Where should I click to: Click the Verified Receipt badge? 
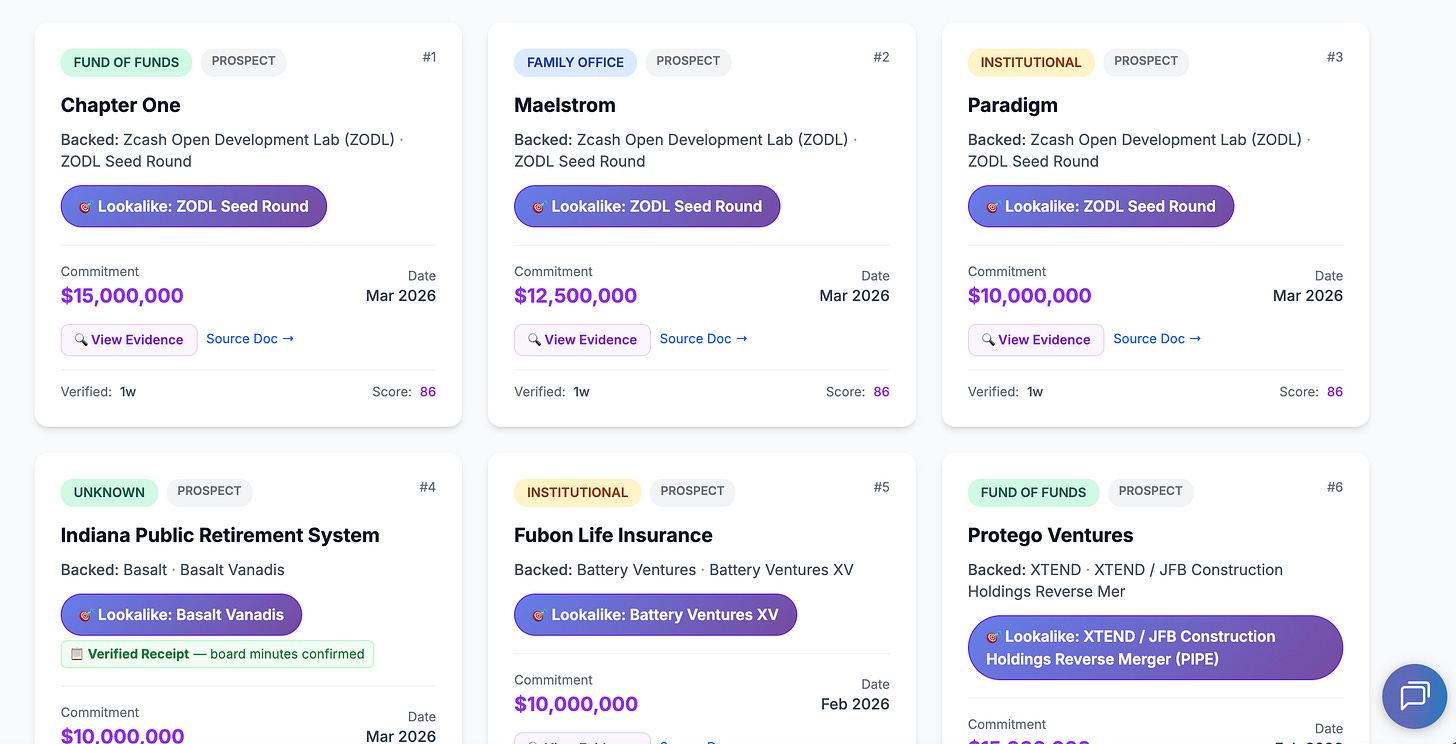217,654
